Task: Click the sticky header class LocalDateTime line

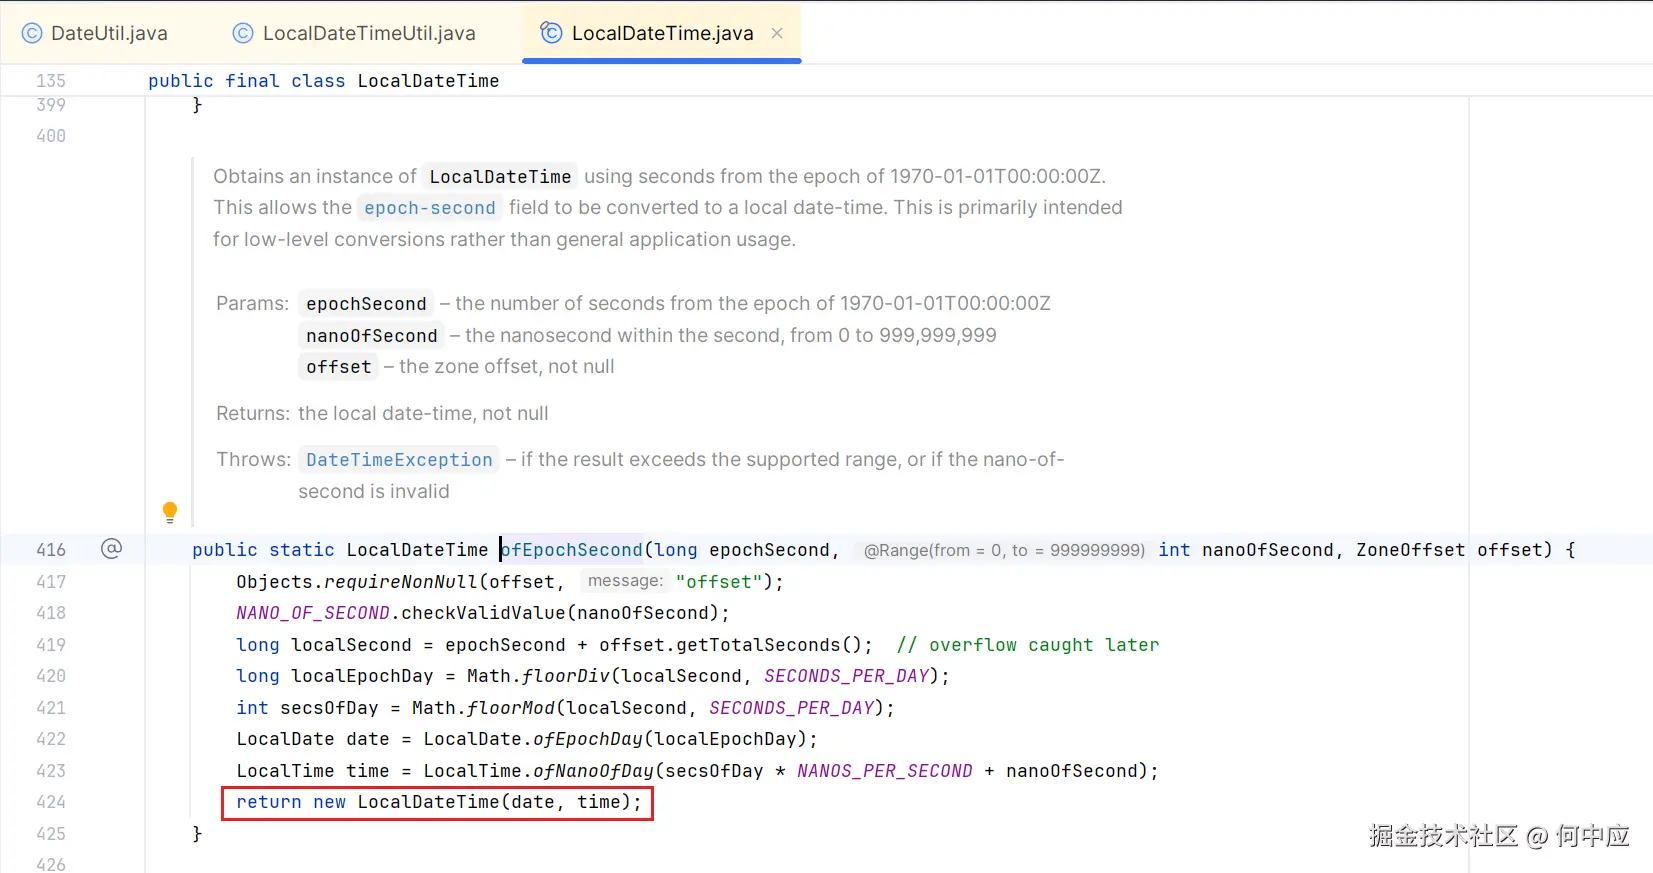Action: (323, 81)
